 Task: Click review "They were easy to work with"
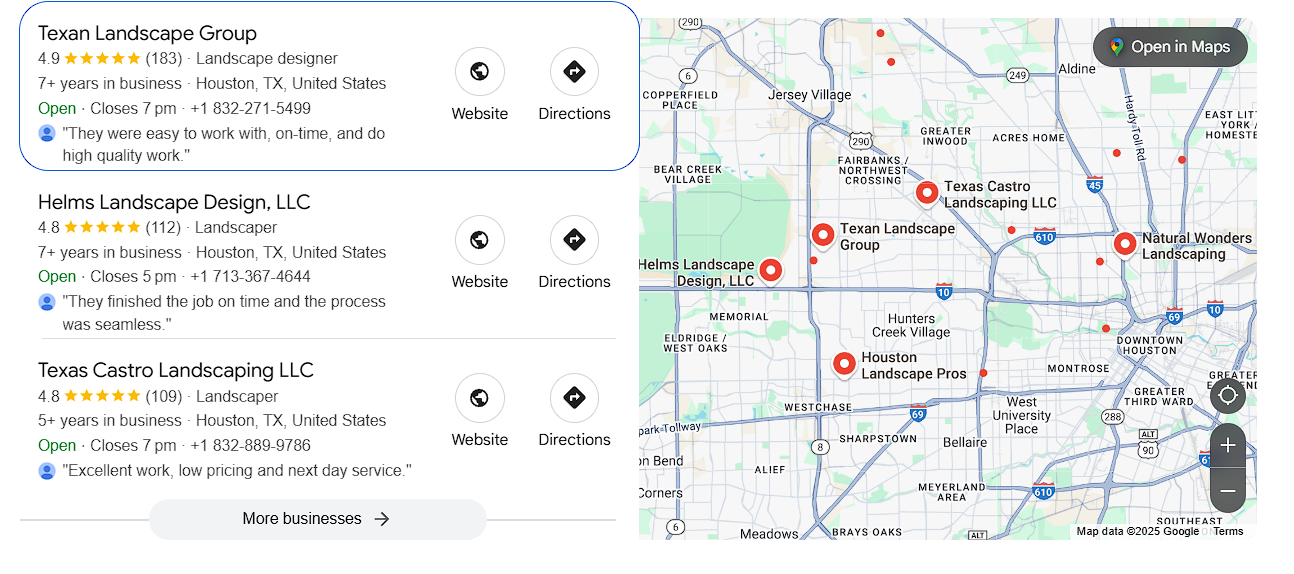click(x=224, y=144)
